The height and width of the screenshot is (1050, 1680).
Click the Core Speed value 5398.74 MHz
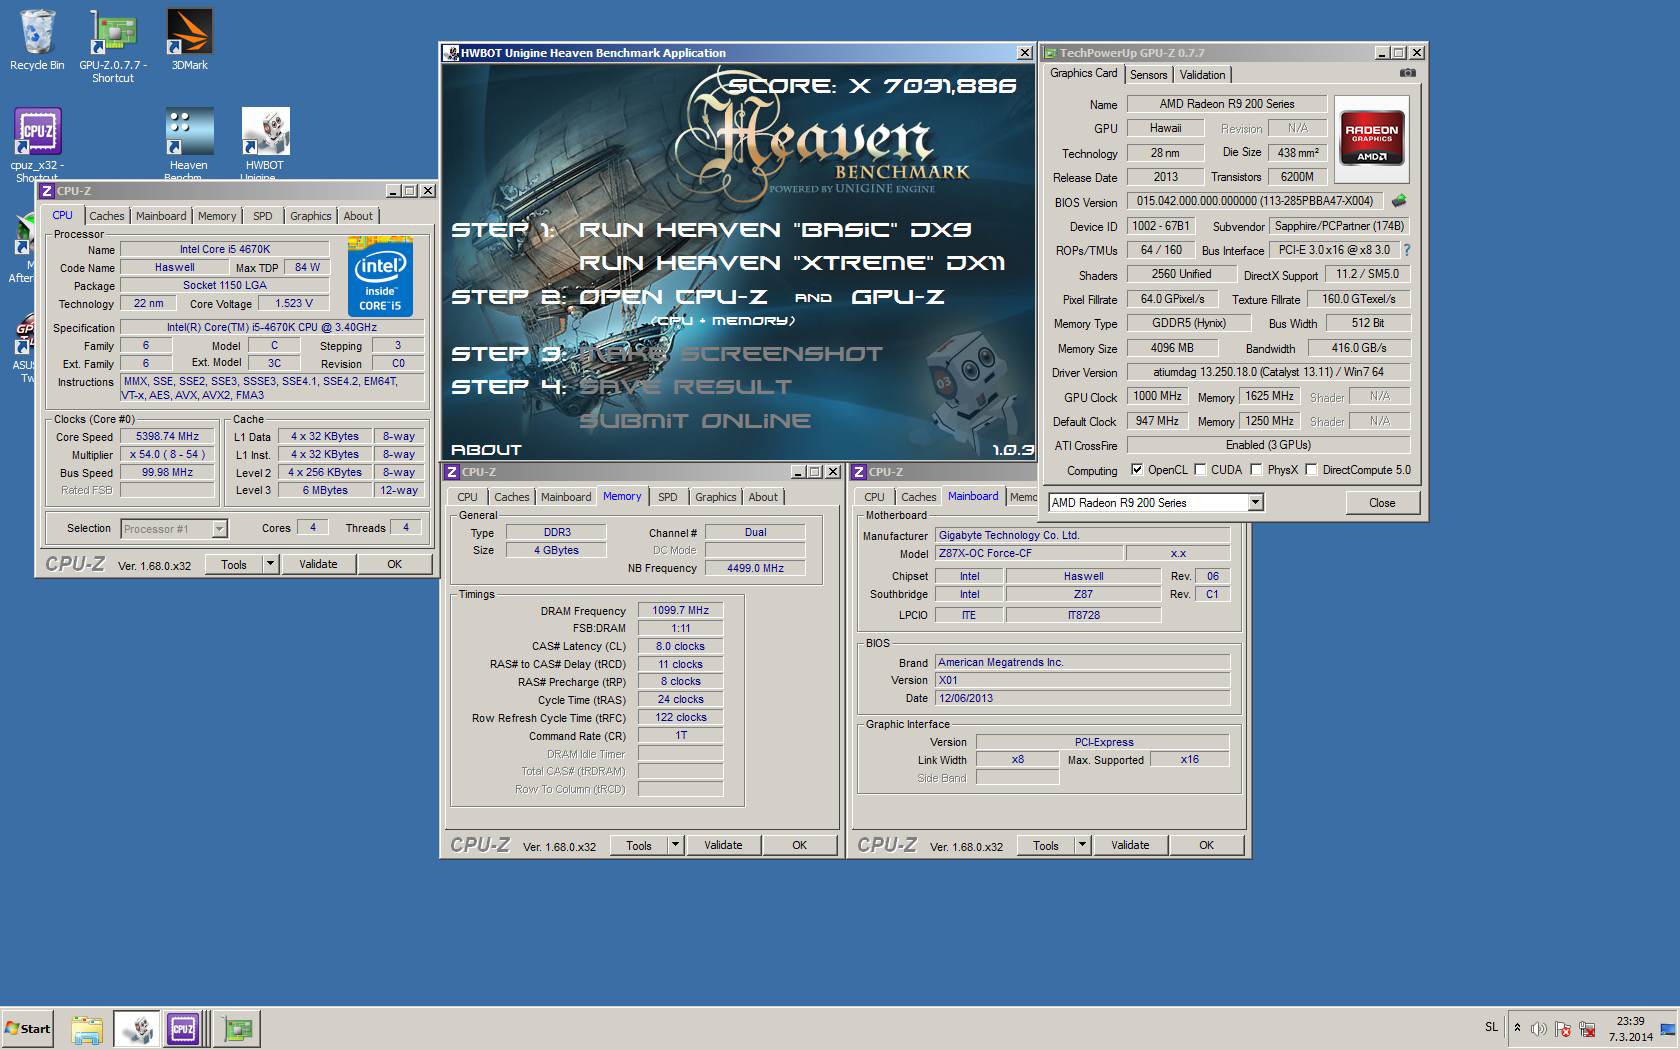[167, 436]
